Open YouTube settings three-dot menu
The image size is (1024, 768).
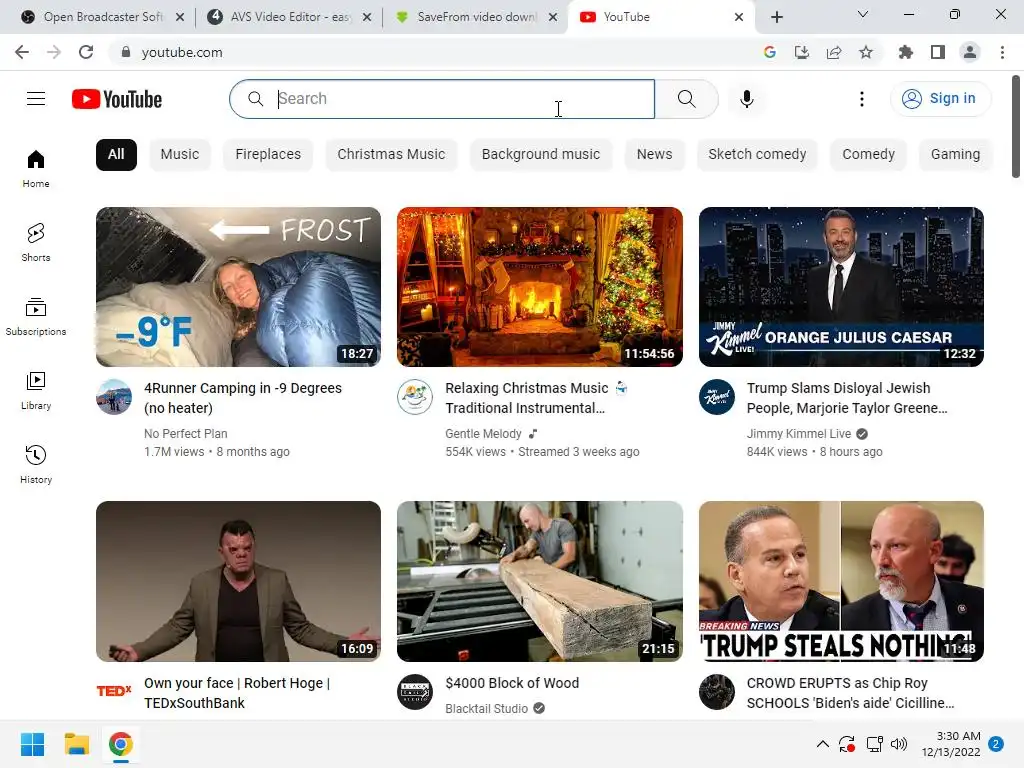coord(862,99)
